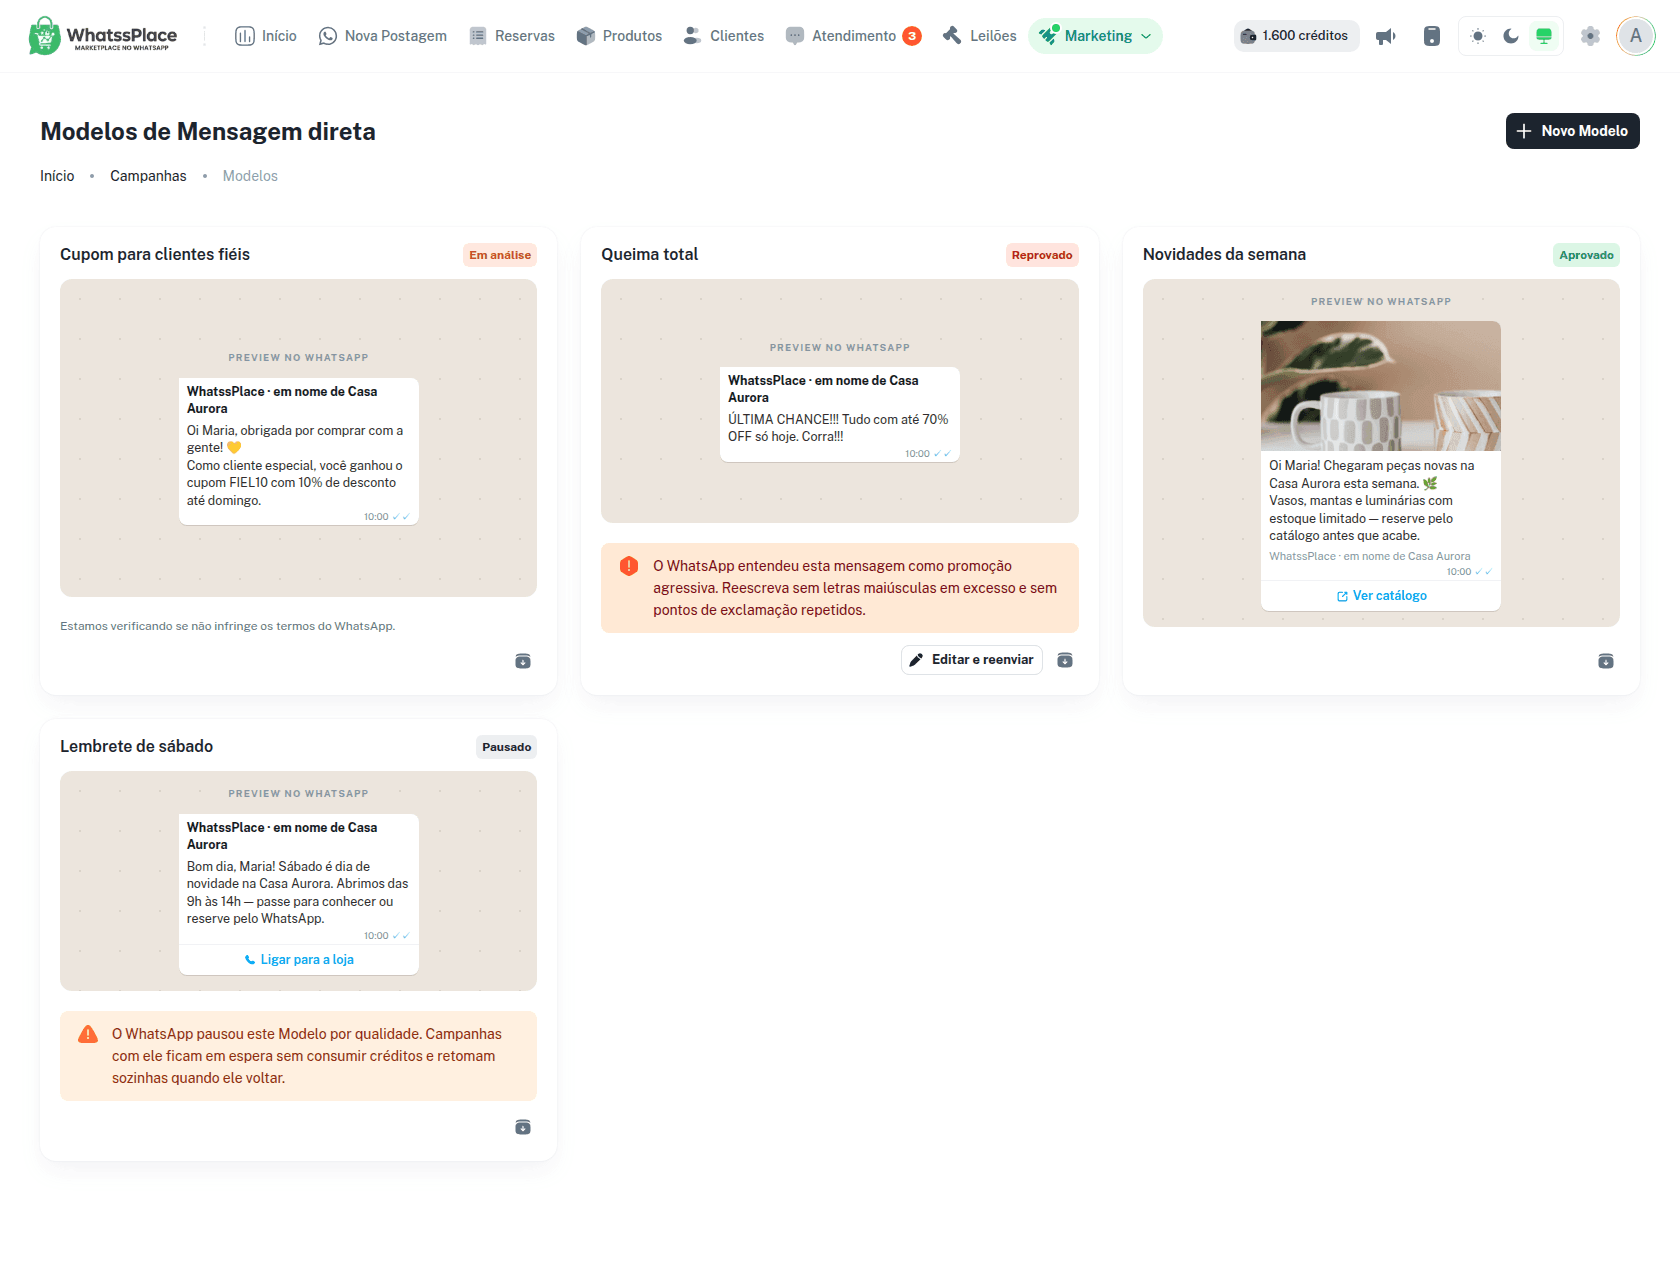Click Editar e reenviar button
This screenshot has width=1680, height=1281.
(972, 660)
